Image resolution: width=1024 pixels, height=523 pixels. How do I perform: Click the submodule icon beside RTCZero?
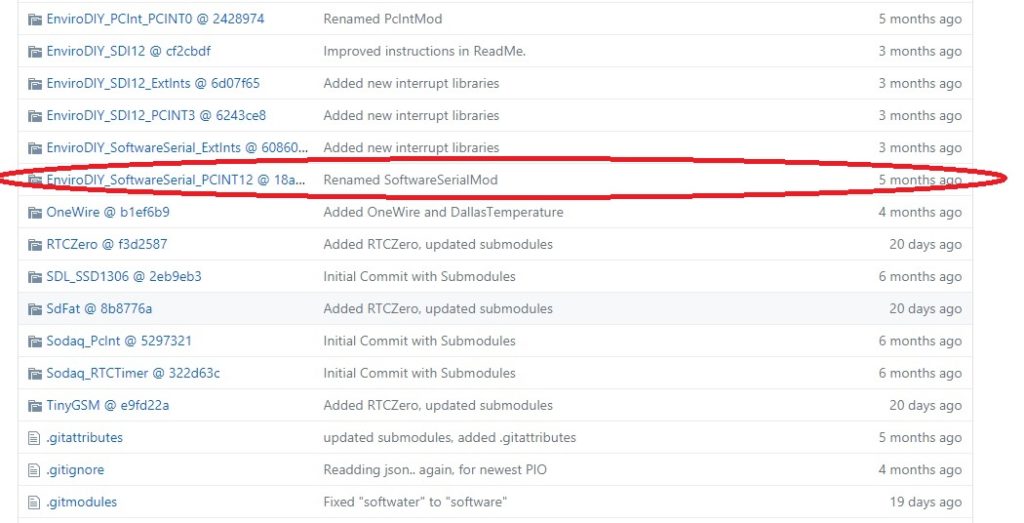35,244
